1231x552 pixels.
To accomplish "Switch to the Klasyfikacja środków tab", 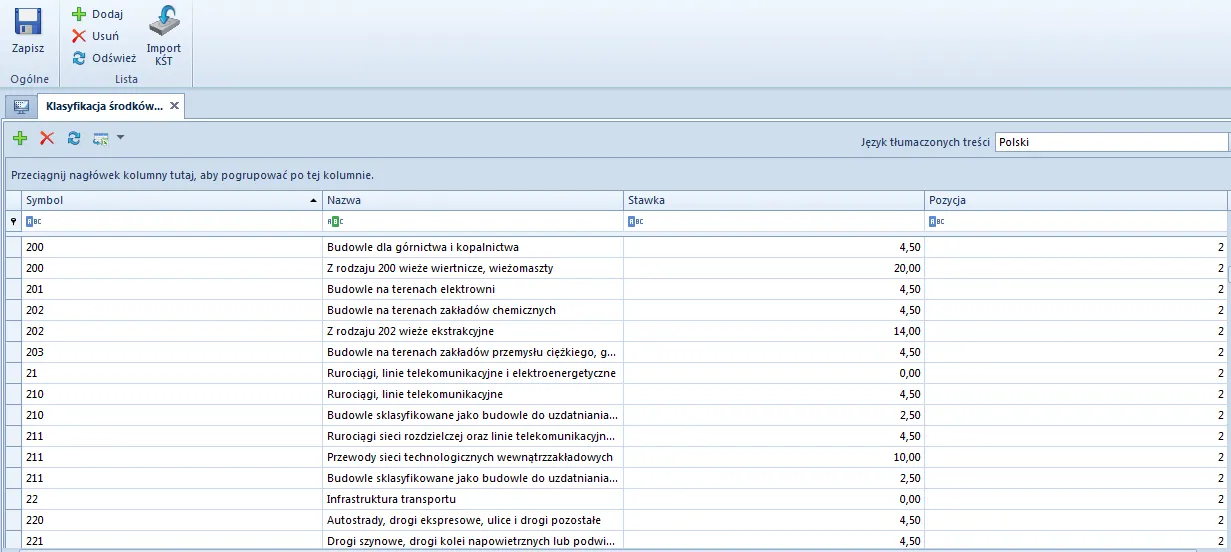I will 103,106.
